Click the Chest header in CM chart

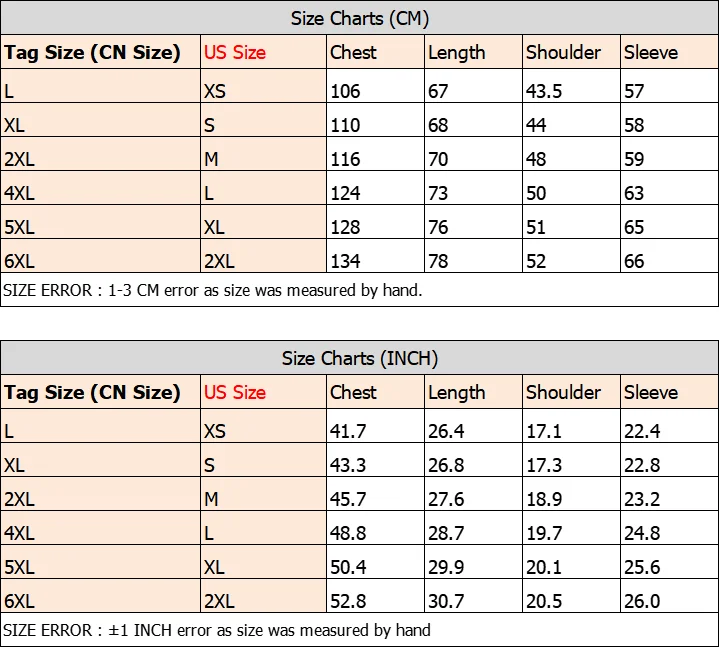click(x=353, y=52)
